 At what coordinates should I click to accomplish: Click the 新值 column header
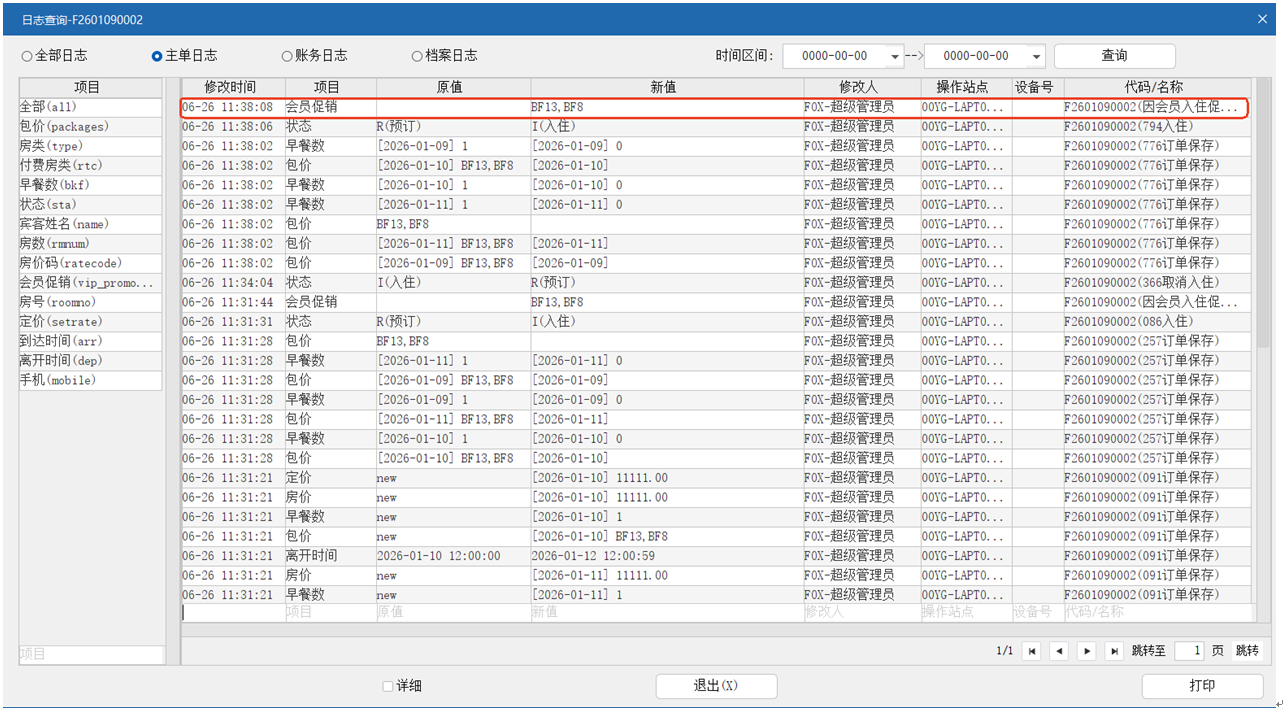[x=667, y=88]
